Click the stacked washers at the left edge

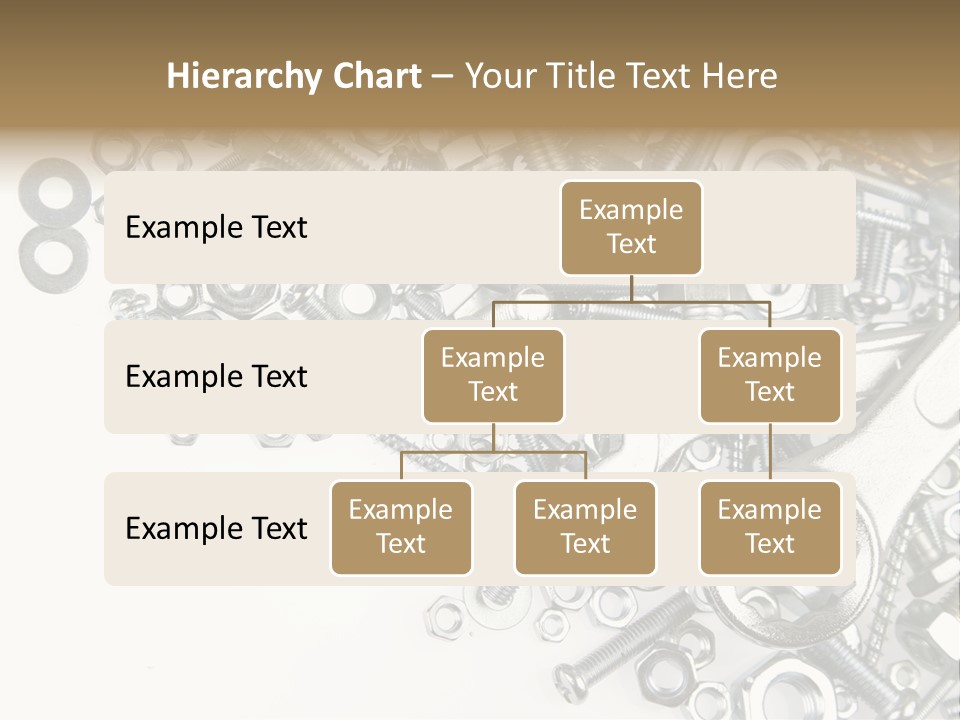(x=49, y=226)
